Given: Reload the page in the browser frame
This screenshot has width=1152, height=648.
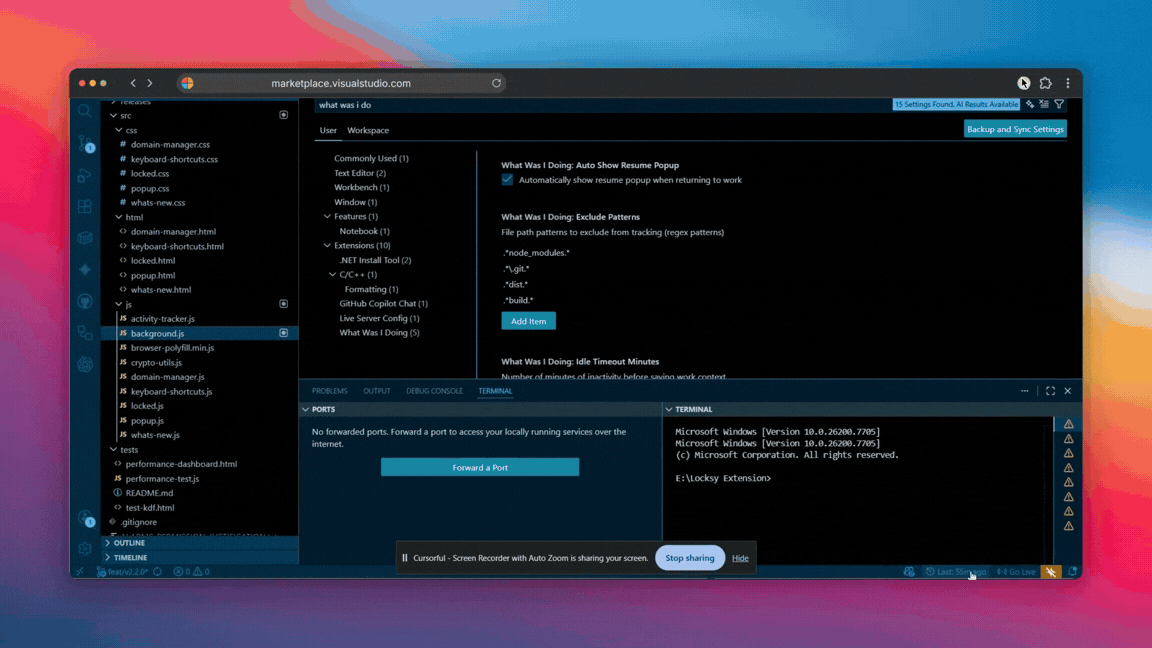Looking at the screenshot, I should click(x=497, y=83).
